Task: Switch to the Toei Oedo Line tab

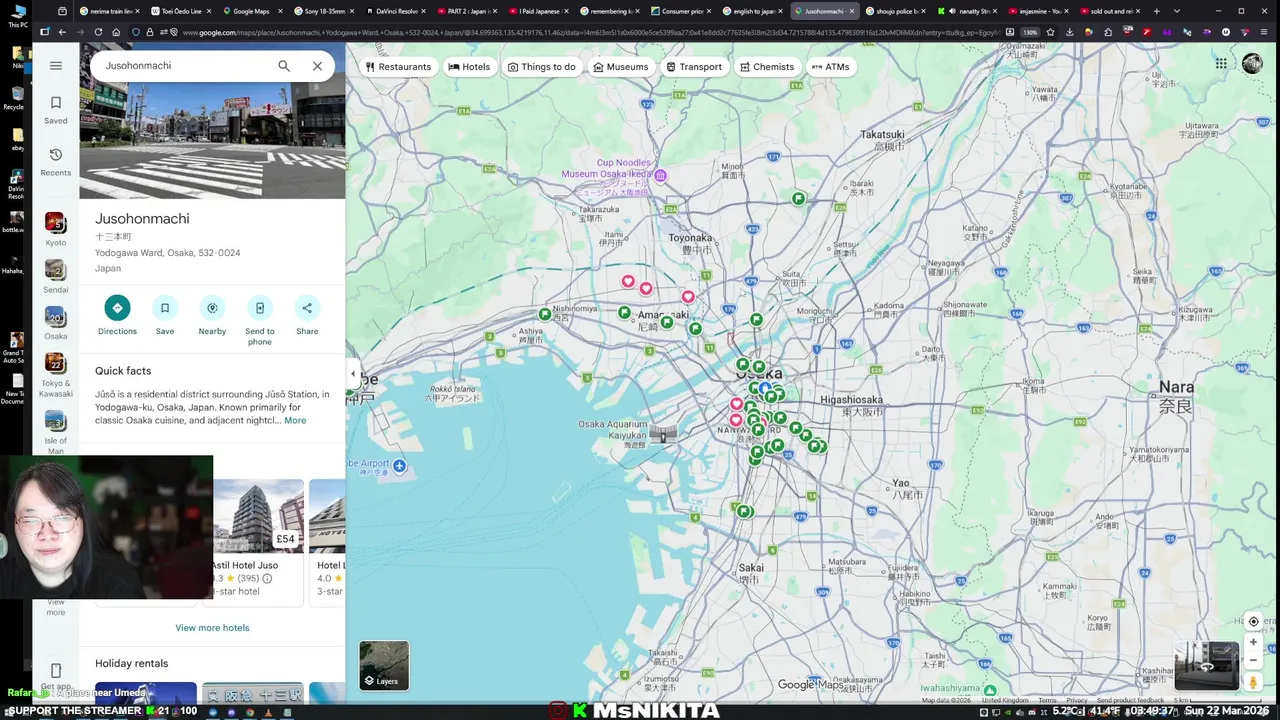Action: pos(182,11)
